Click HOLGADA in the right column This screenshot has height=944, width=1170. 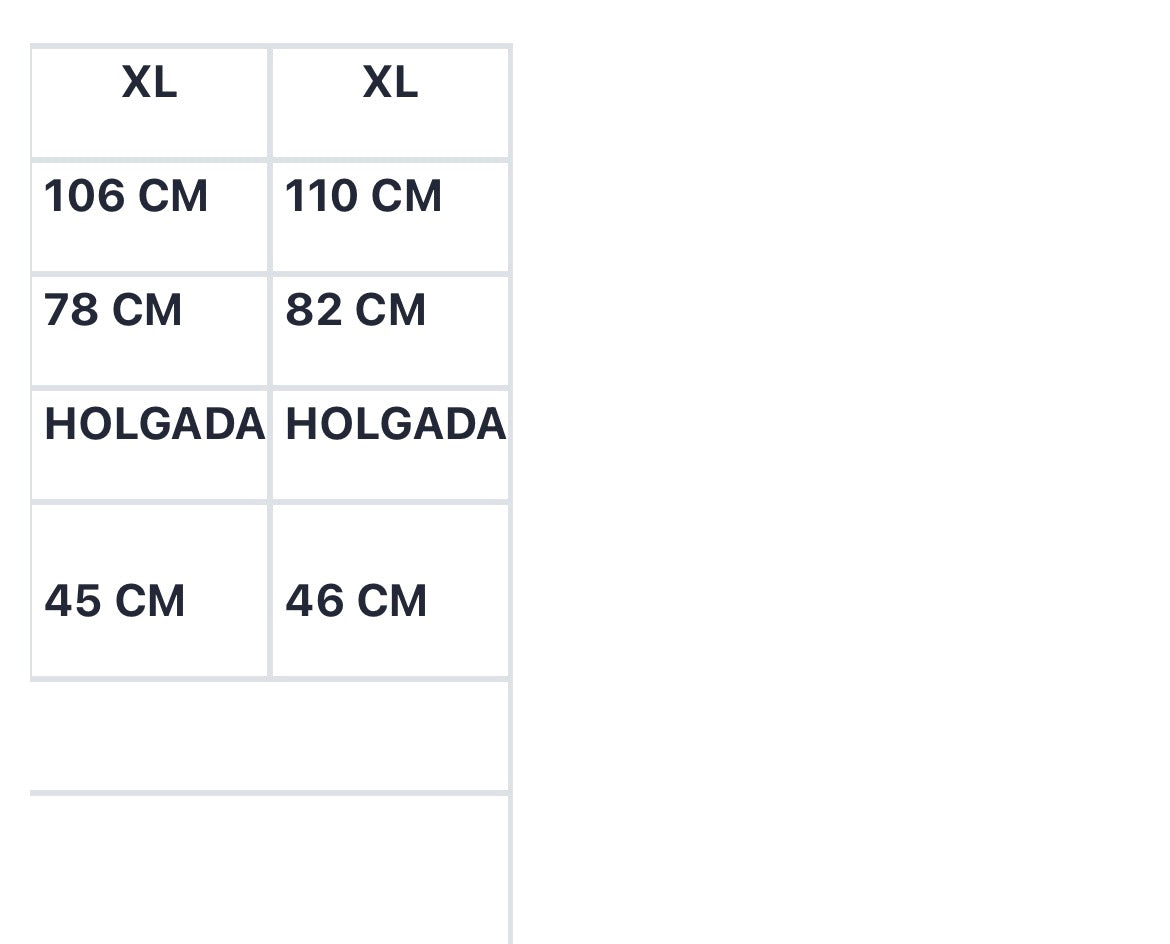(x=395, y=425)
